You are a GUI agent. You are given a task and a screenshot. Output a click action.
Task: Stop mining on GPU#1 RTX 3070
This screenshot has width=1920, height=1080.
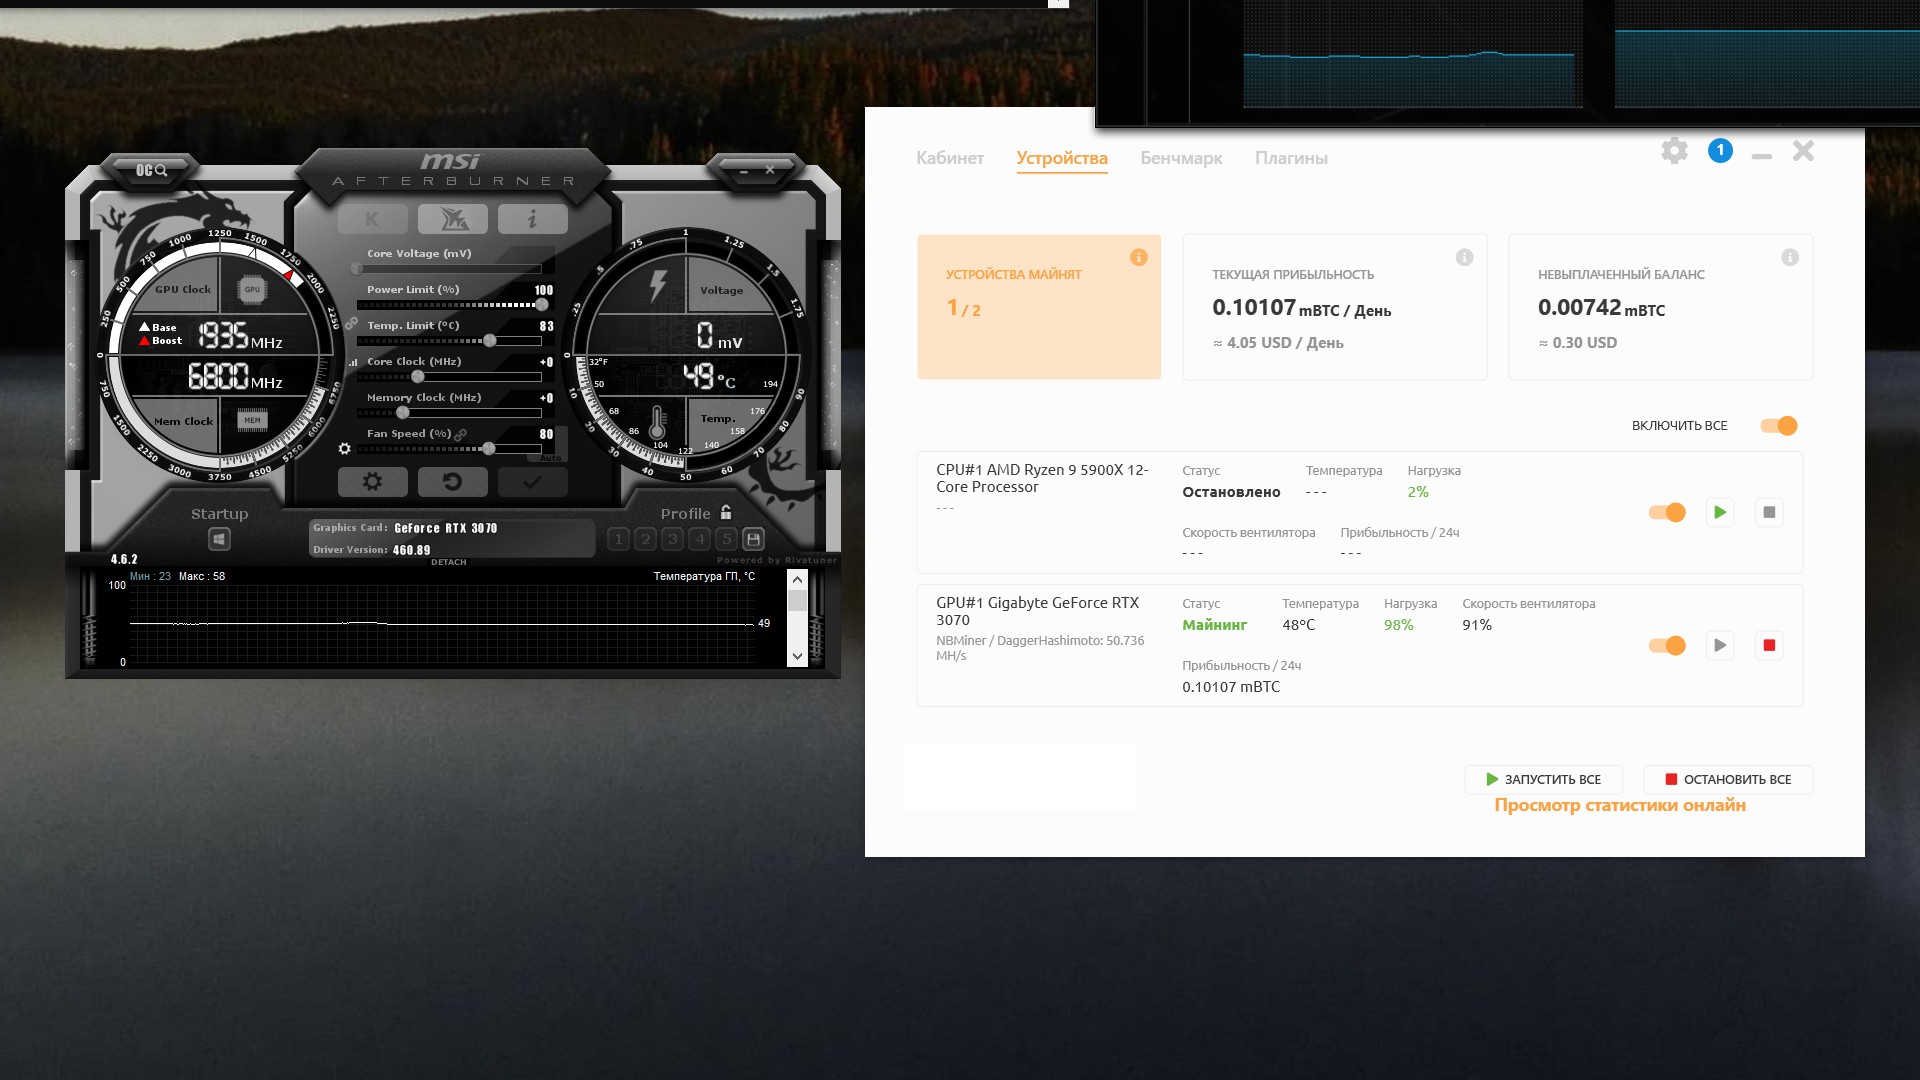(x=1769, y=645)
